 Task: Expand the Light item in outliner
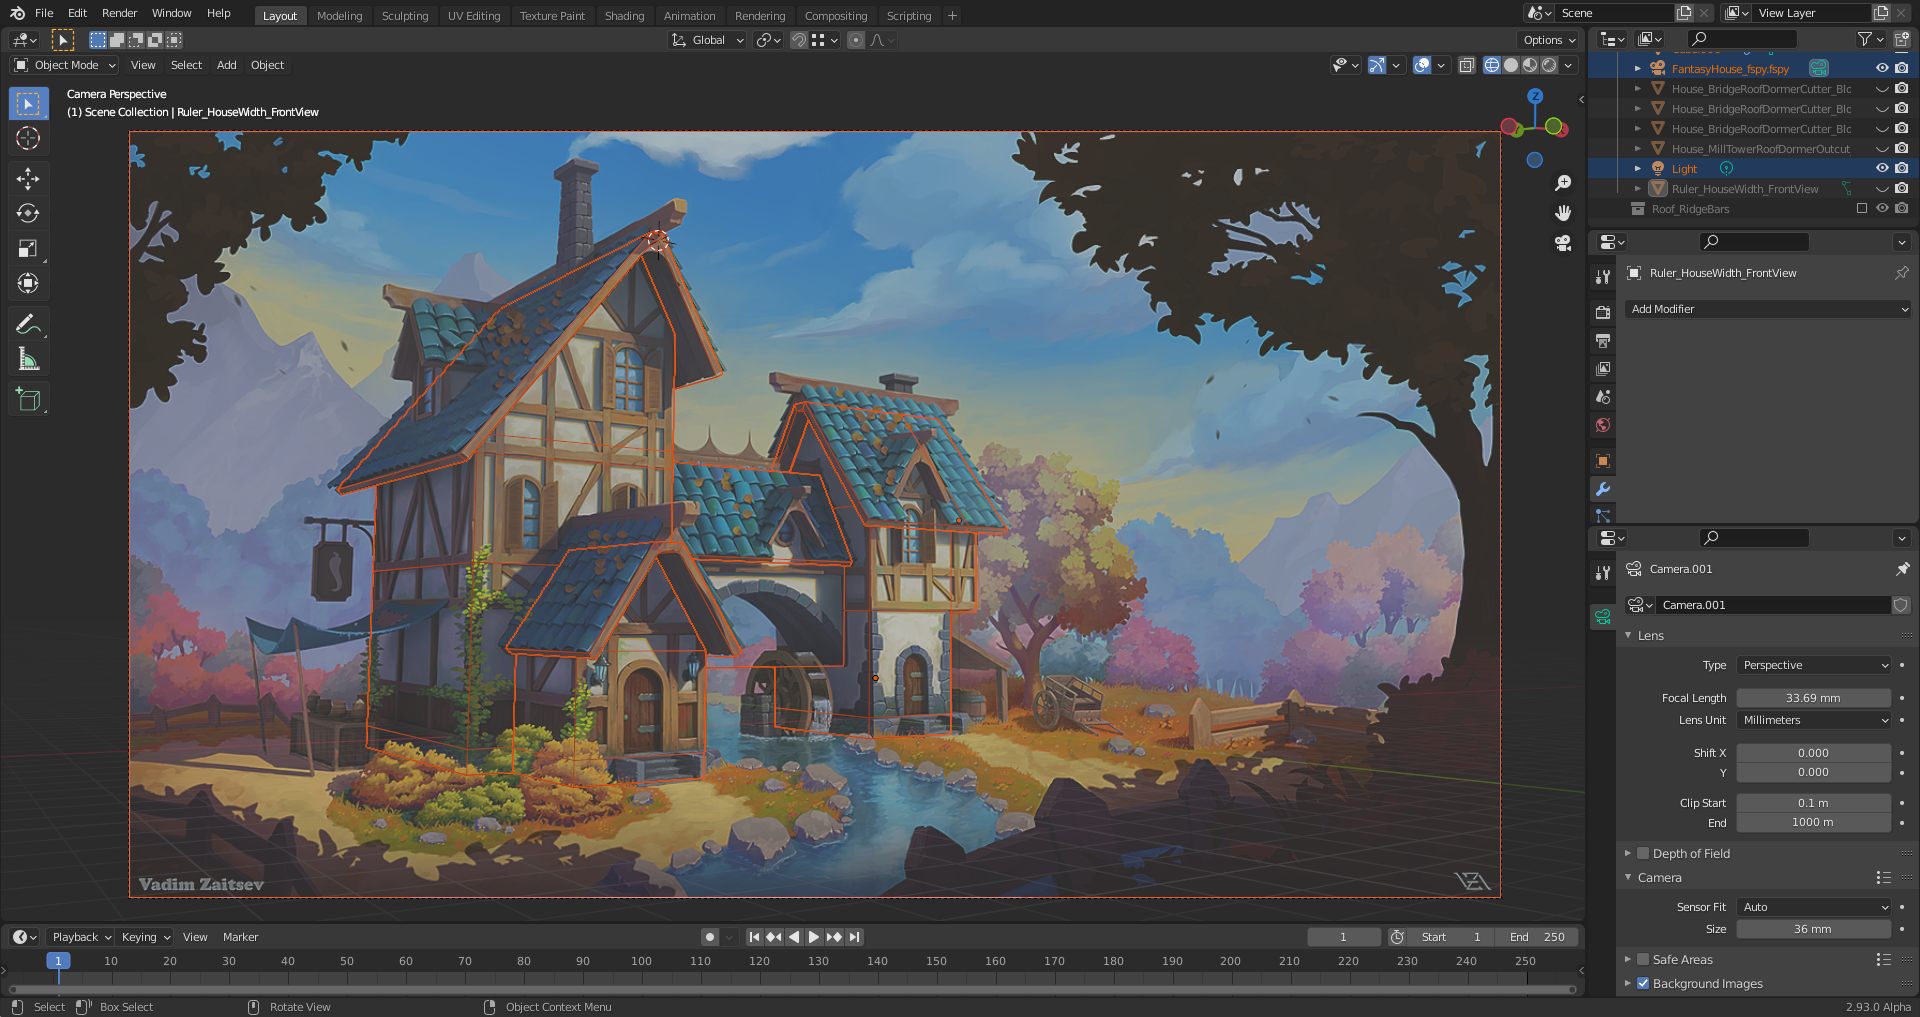[x=1638, y=169]
